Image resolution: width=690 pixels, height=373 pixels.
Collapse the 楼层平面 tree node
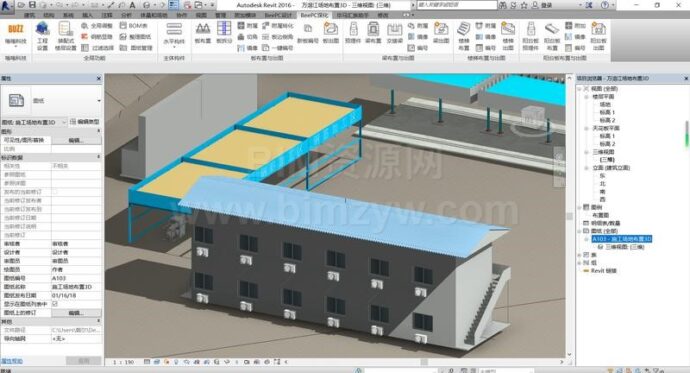click(x=587, y=97)
